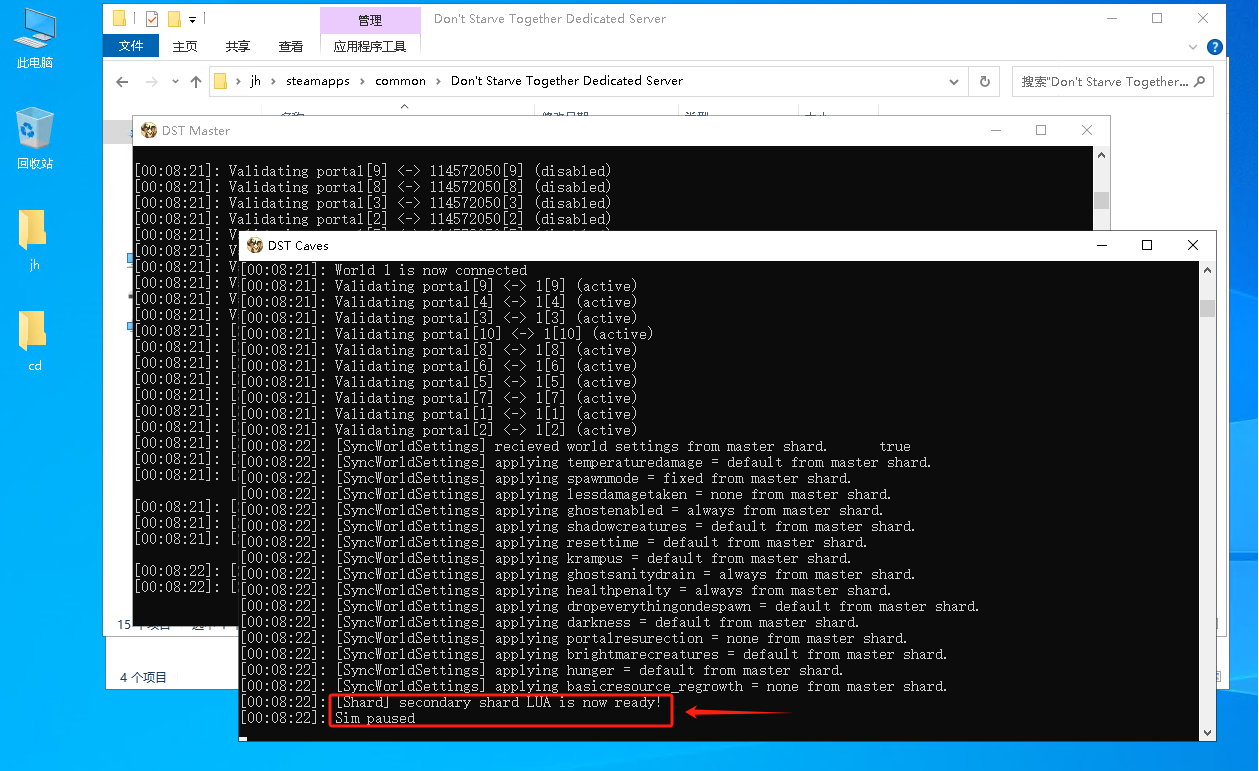This screenshot has height=771, width=1259.
Task: Click the magnifier icon in Explorer search box
Action: click(x=1200, y=81)
